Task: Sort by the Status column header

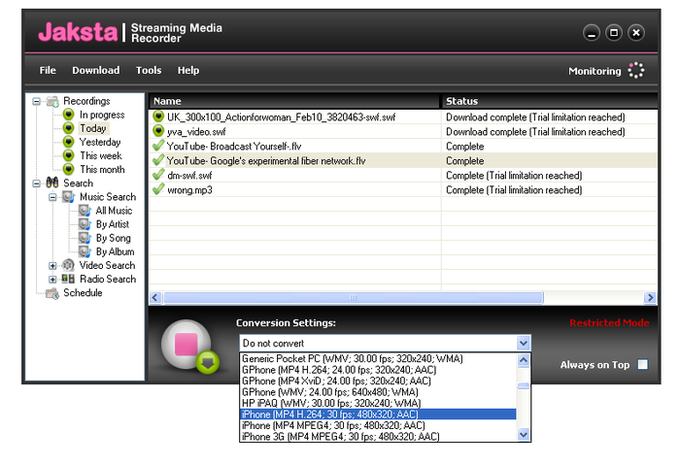Action: click(x=549, y=101)
